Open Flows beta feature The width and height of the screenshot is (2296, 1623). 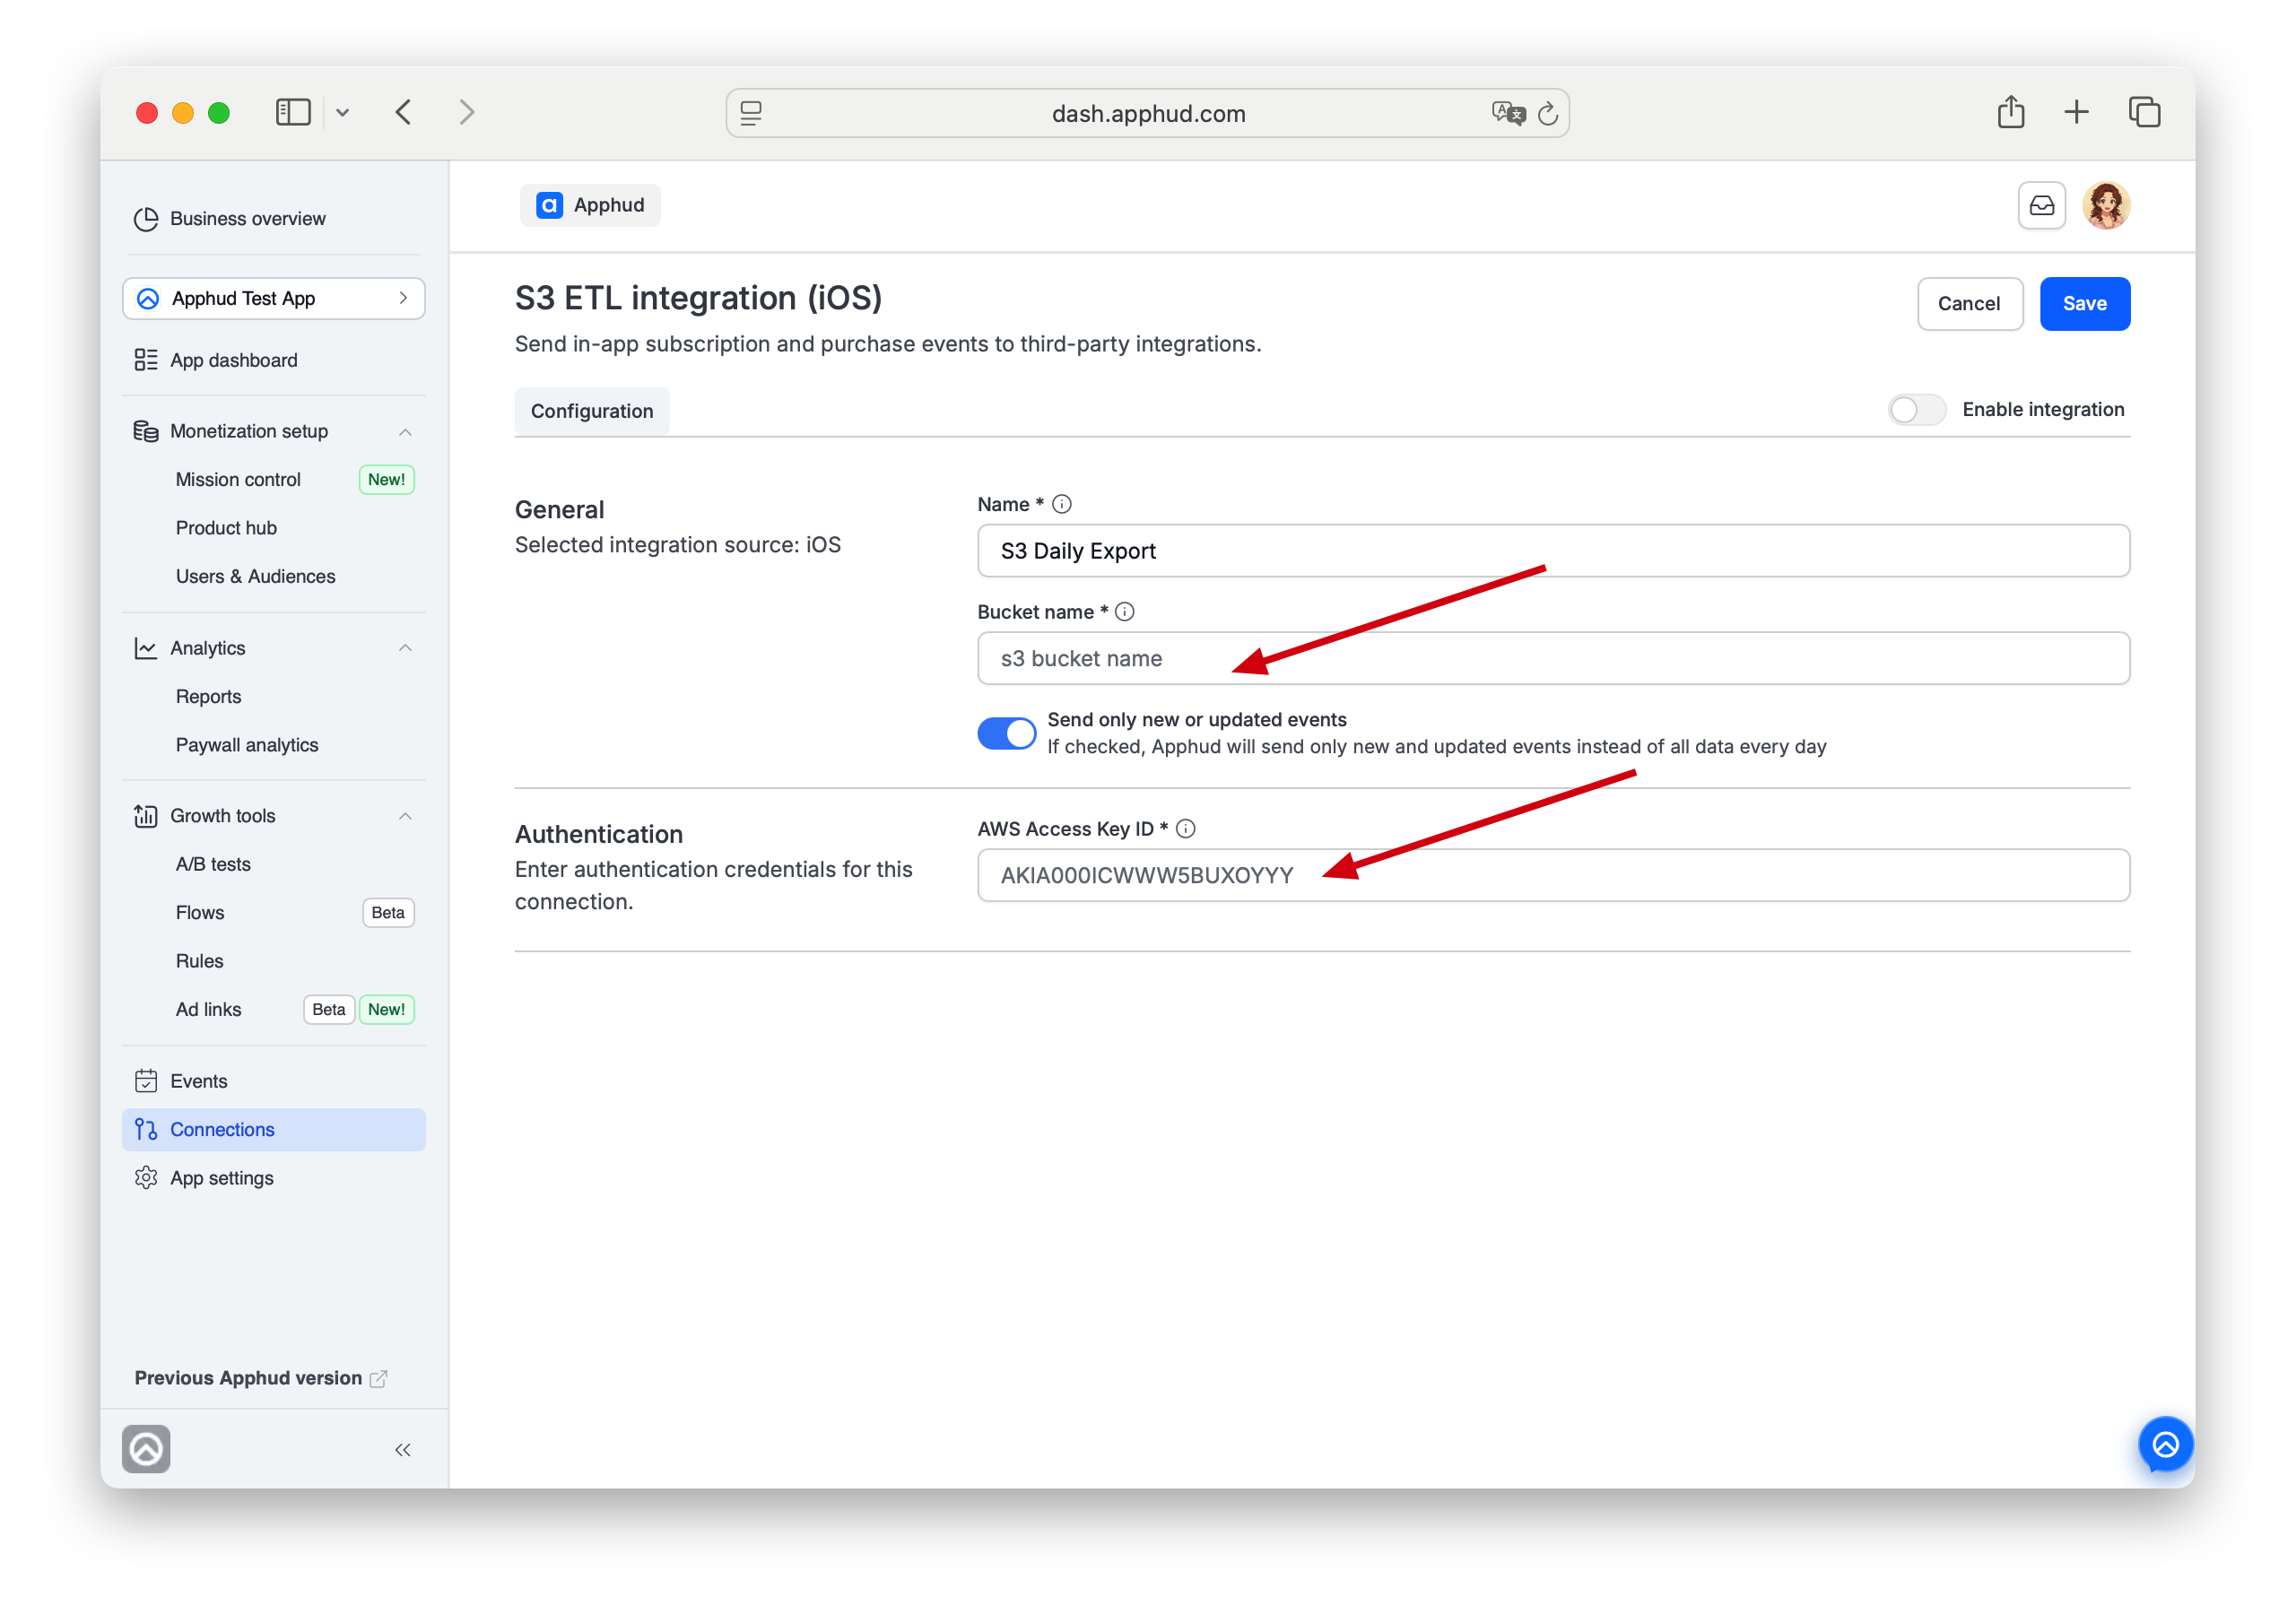[199, 912]
